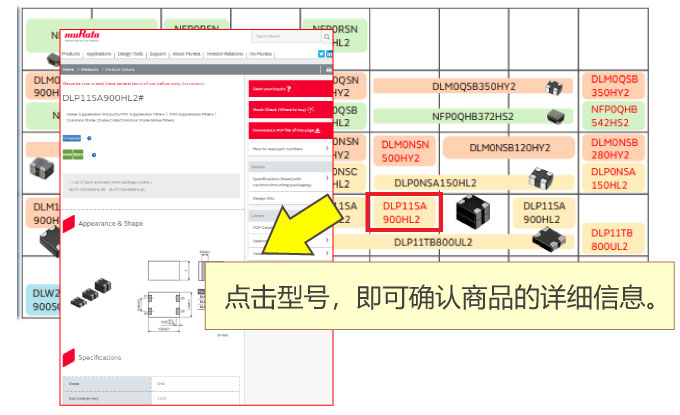Open the Design Tools menu
This screenshot has width=680, height=415.
[132, 54]
